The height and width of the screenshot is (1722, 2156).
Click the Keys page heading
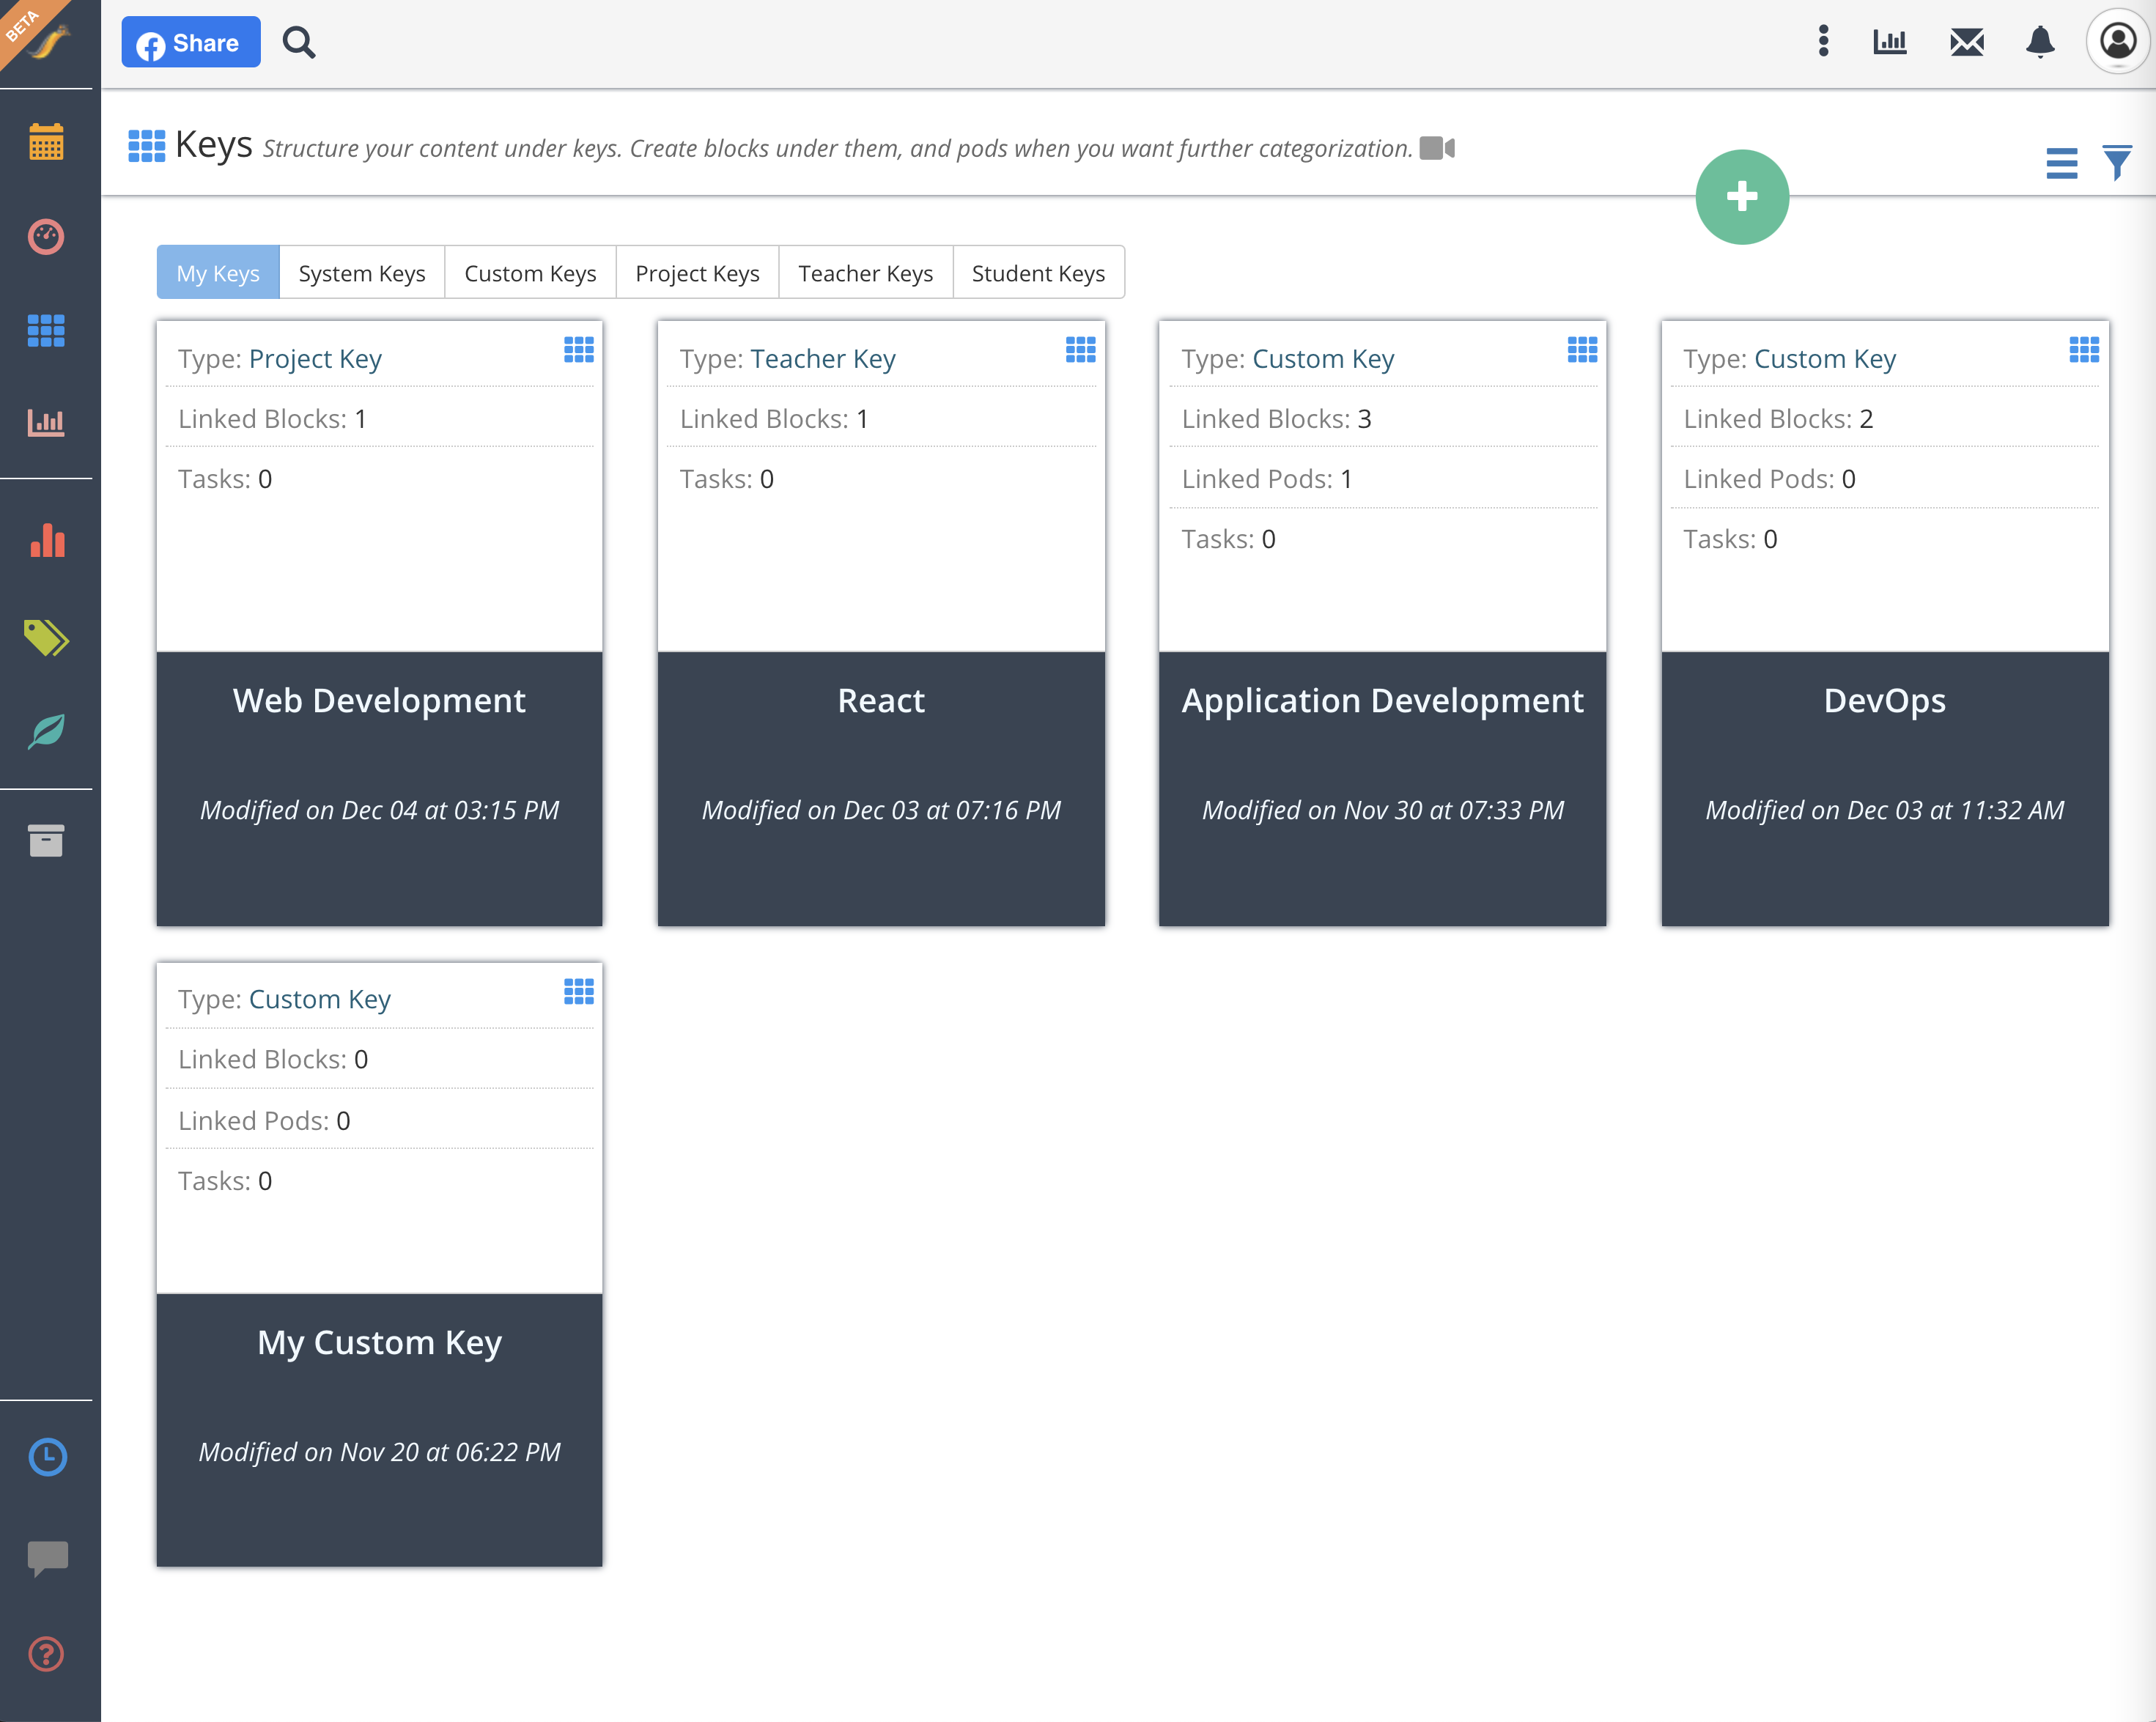213,145
